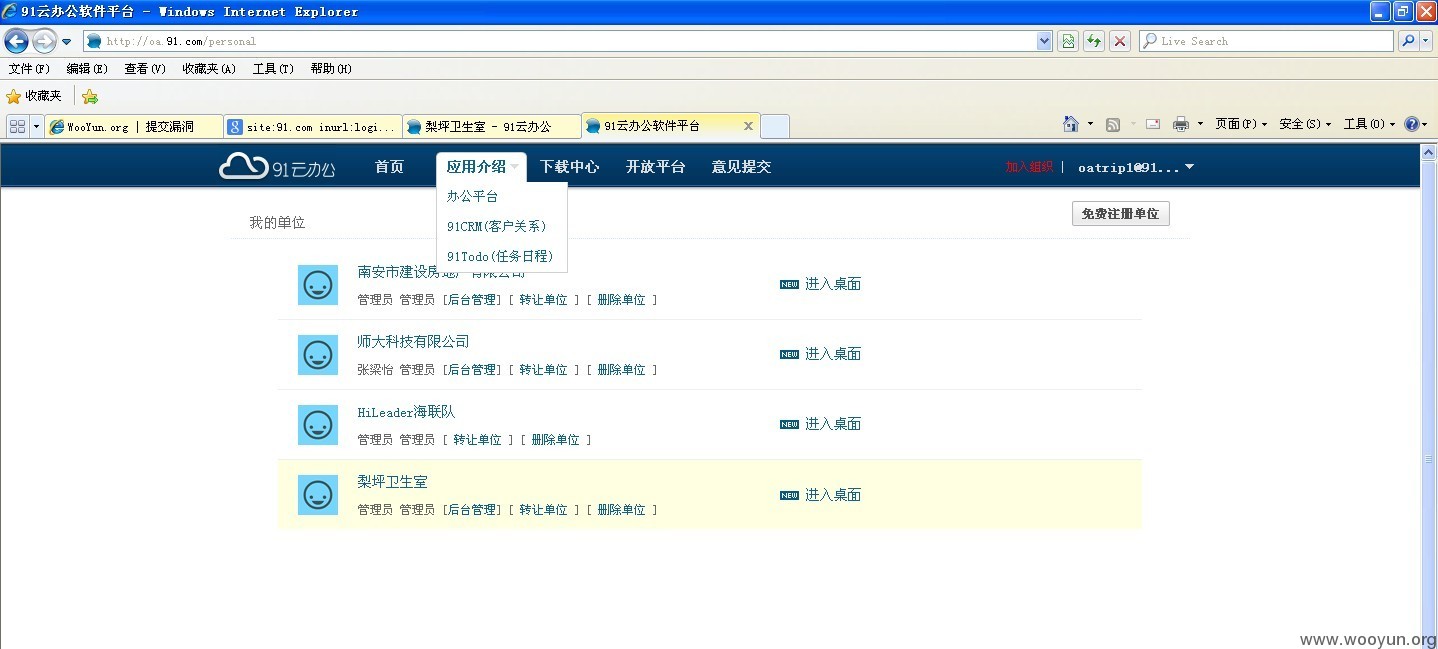Open a new blank tab

(x=775, y=126)
